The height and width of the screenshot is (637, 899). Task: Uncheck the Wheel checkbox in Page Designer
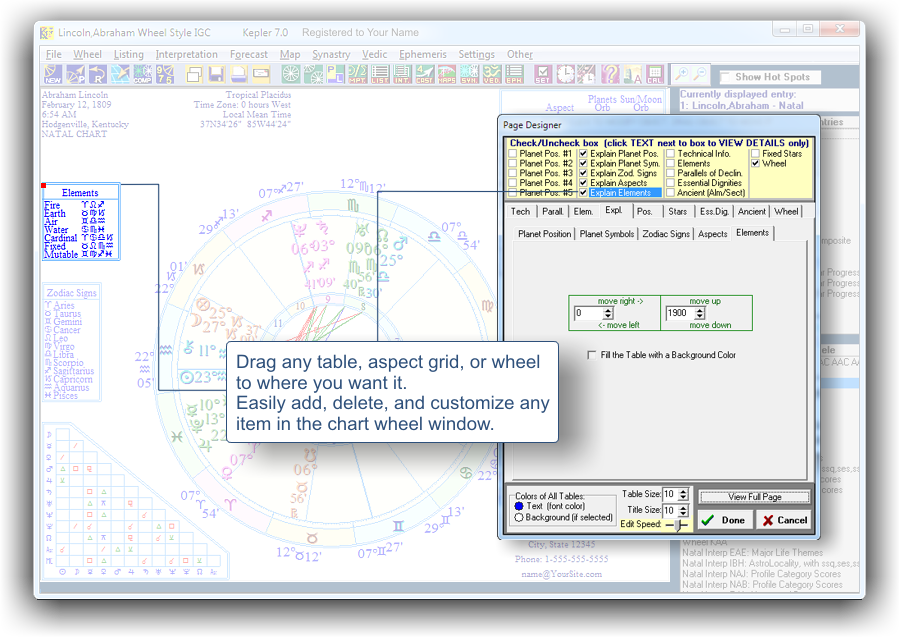[x=755, y=163]
